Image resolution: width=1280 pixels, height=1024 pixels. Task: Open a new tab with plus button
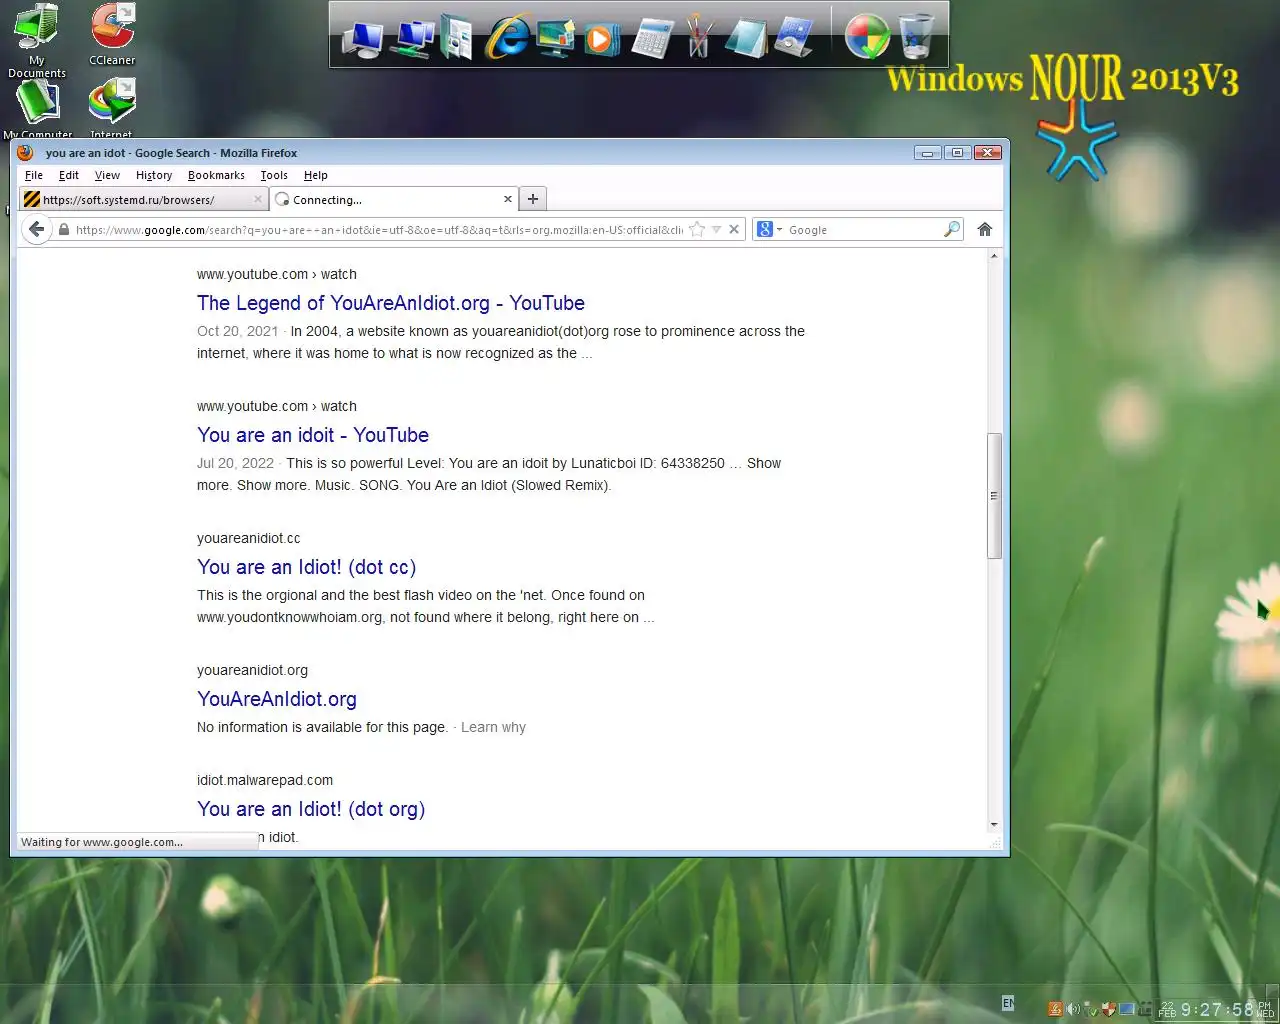[533, 199]
